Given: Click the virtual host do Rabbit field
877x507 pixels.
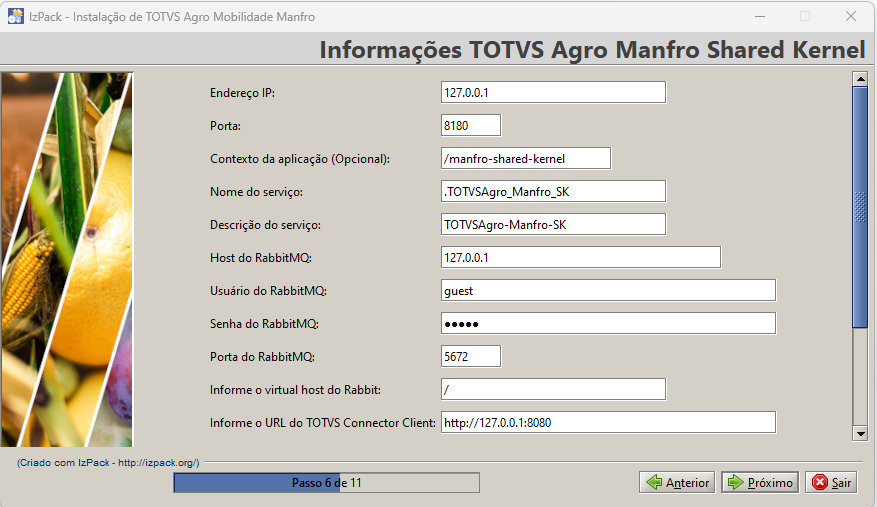Looking at the screenshot, I should coord(553,389).
